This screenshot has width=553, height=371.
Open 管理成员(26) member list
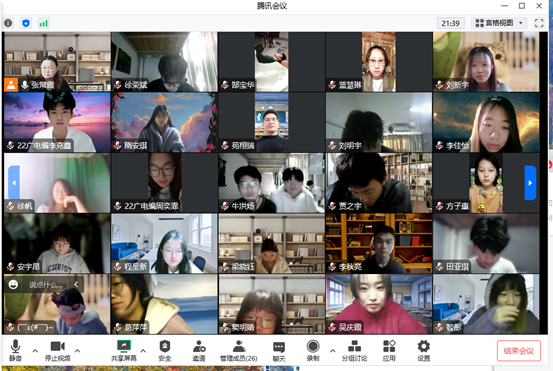click(x=238, y=351)
